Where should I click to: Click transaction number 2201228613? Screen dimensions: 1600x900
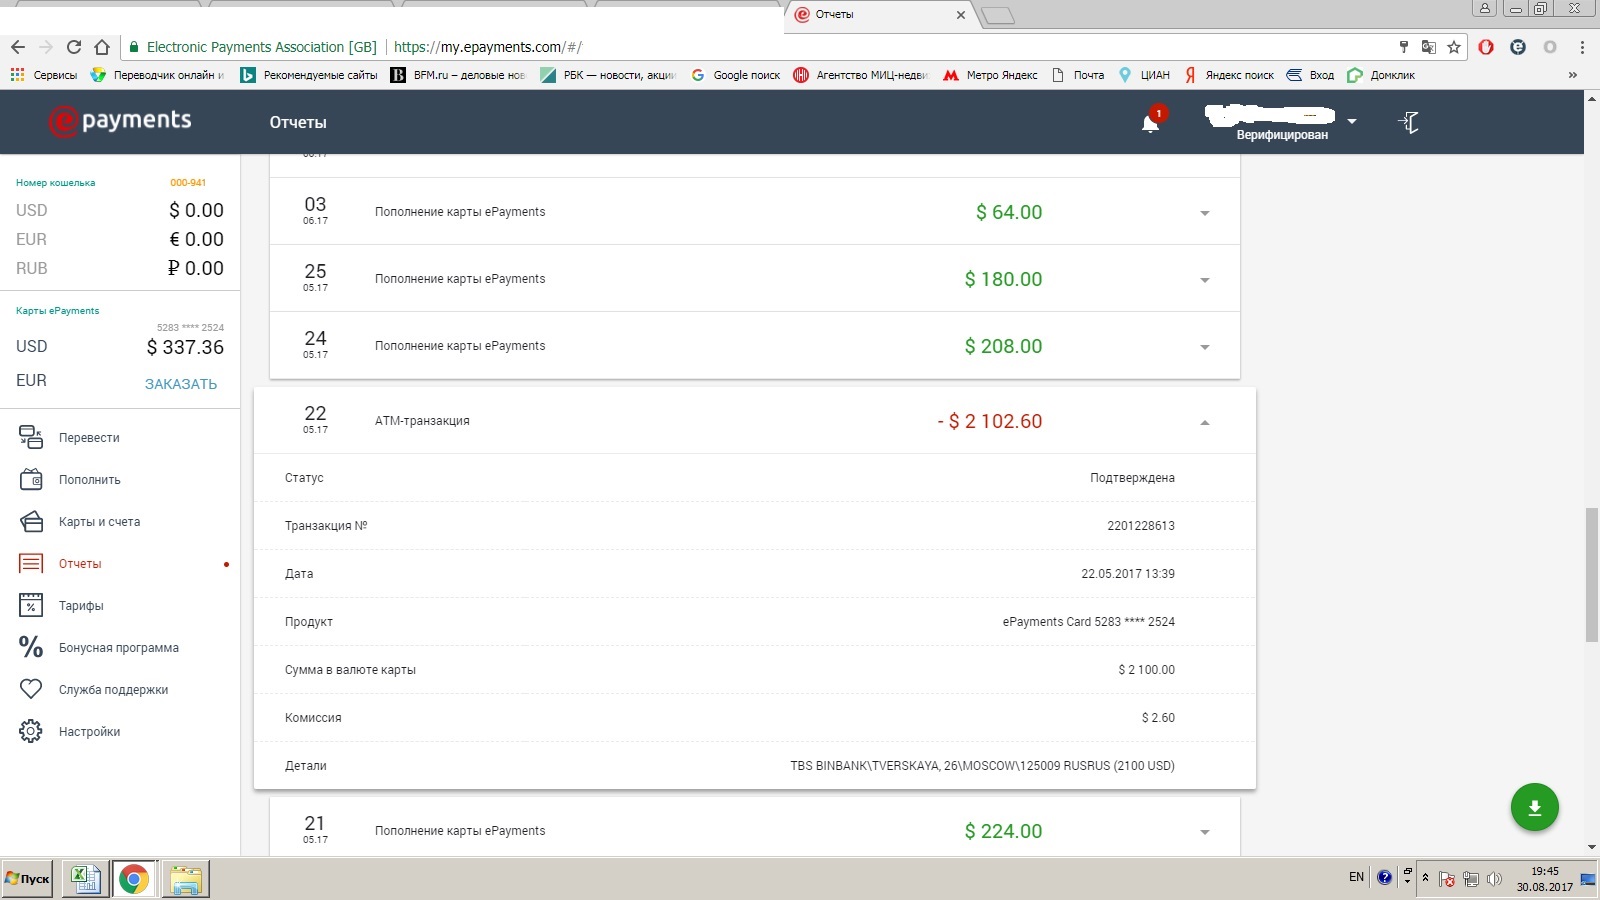pos(1141,526)
